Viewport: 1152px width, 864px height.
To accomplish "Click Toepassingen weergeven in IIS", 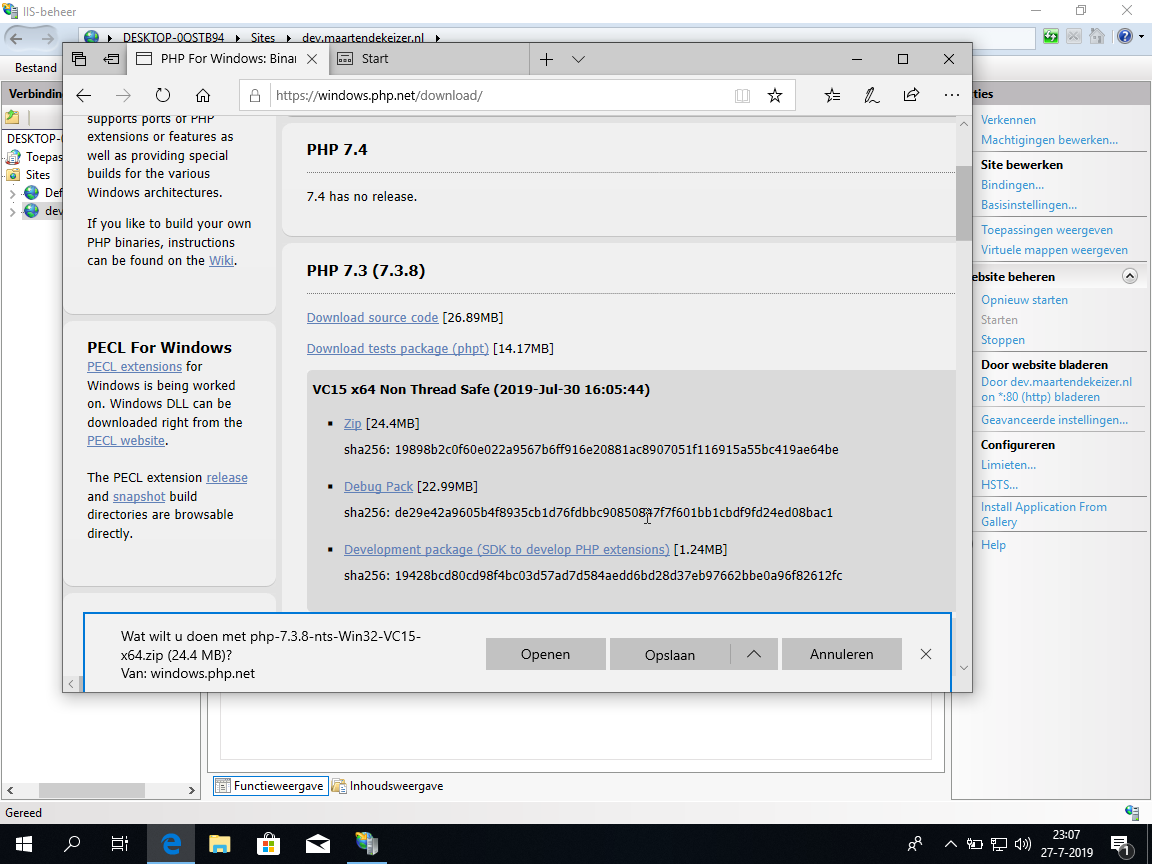I will tap(1046, 230).
